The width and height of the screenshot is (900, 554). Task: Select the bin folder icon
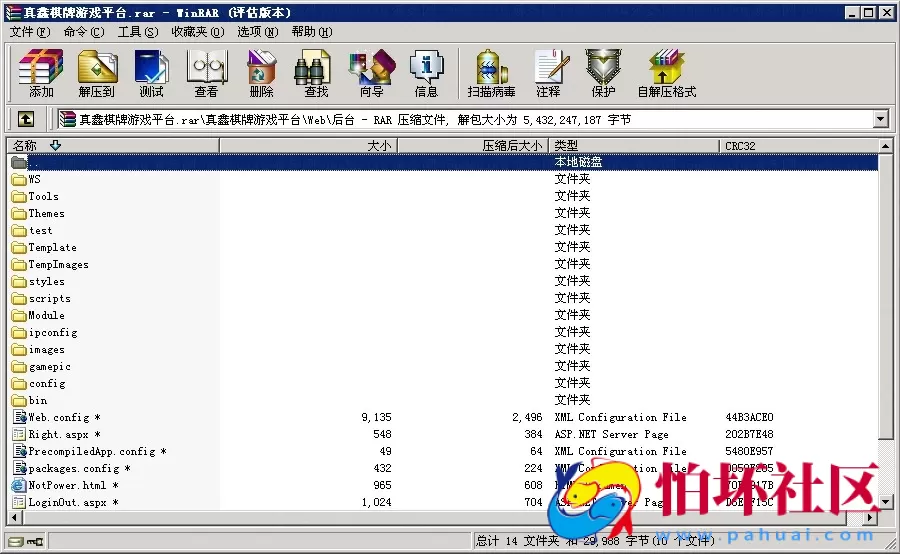point(20,401)
